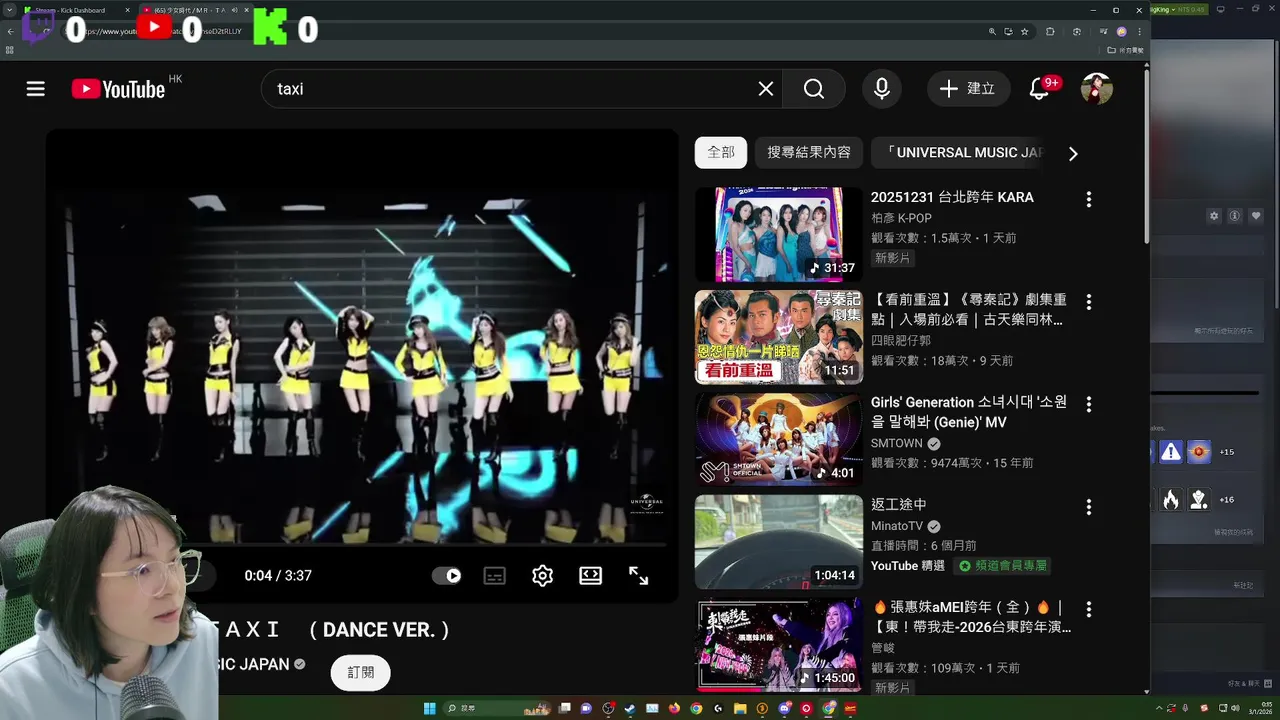The height and width of the screenshot is (720, 1280).
Task: Open Girls' Generation Genie MV title link
Action: pos(969,412)
